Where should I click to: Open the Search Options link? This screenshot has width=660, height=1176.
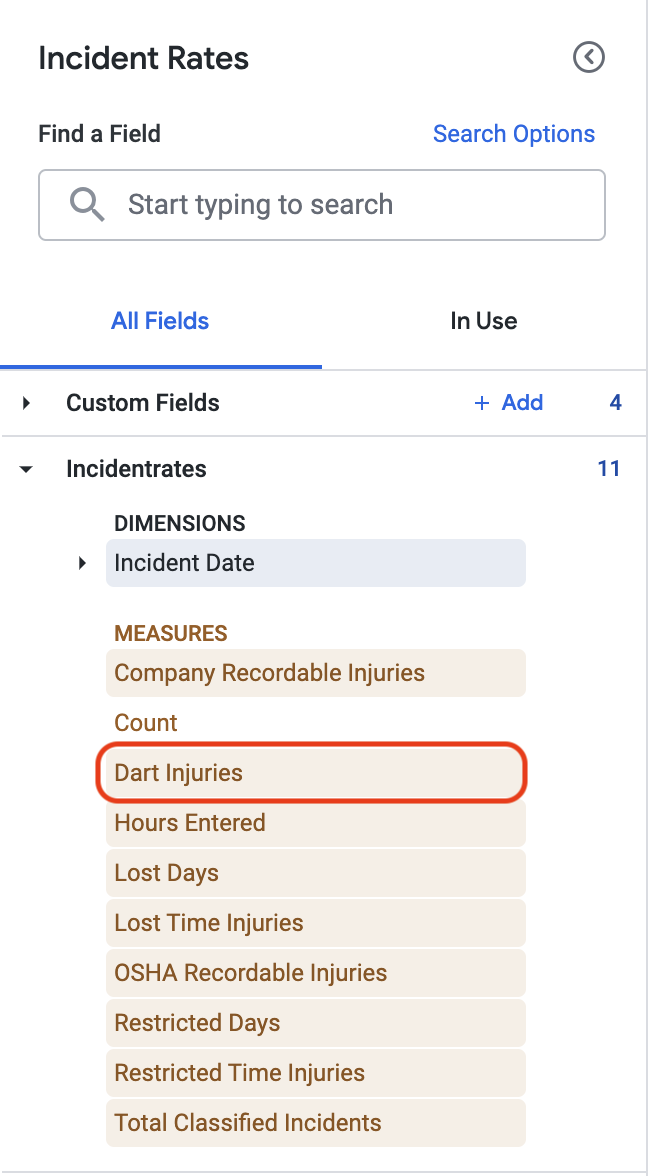point(514,134)
